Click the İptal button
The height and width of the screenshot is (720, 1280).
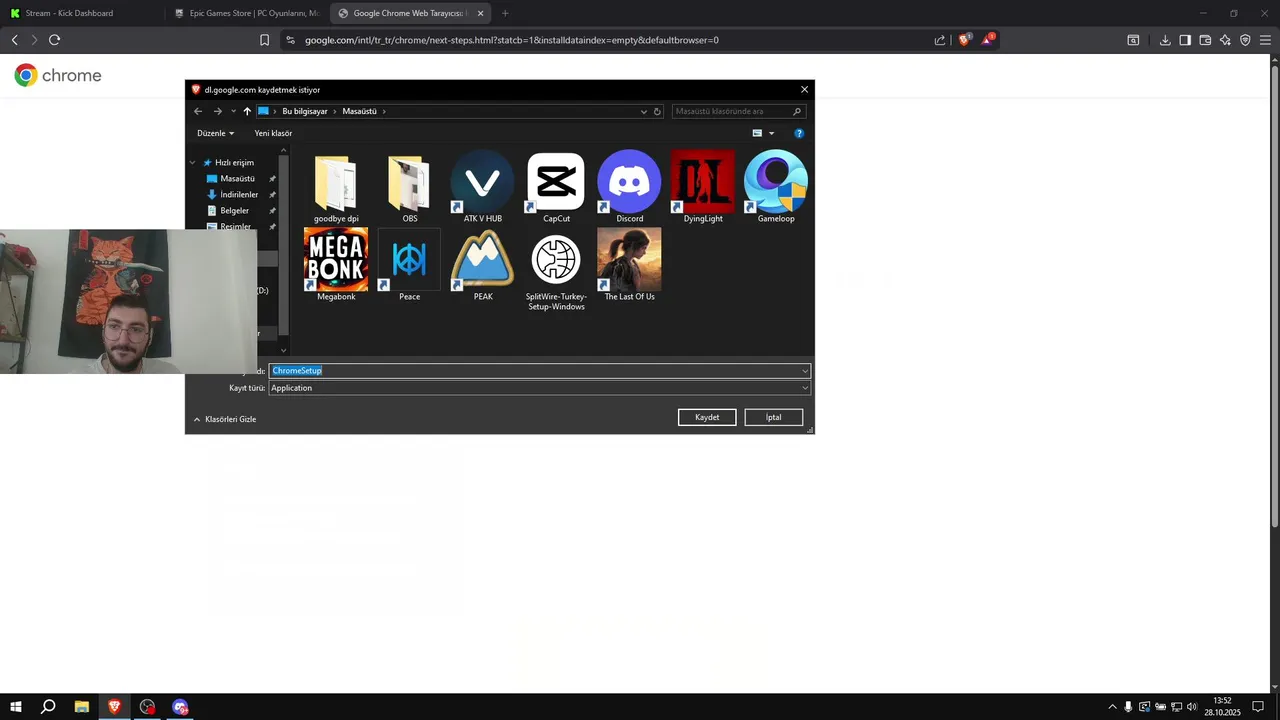pos(773,417)
